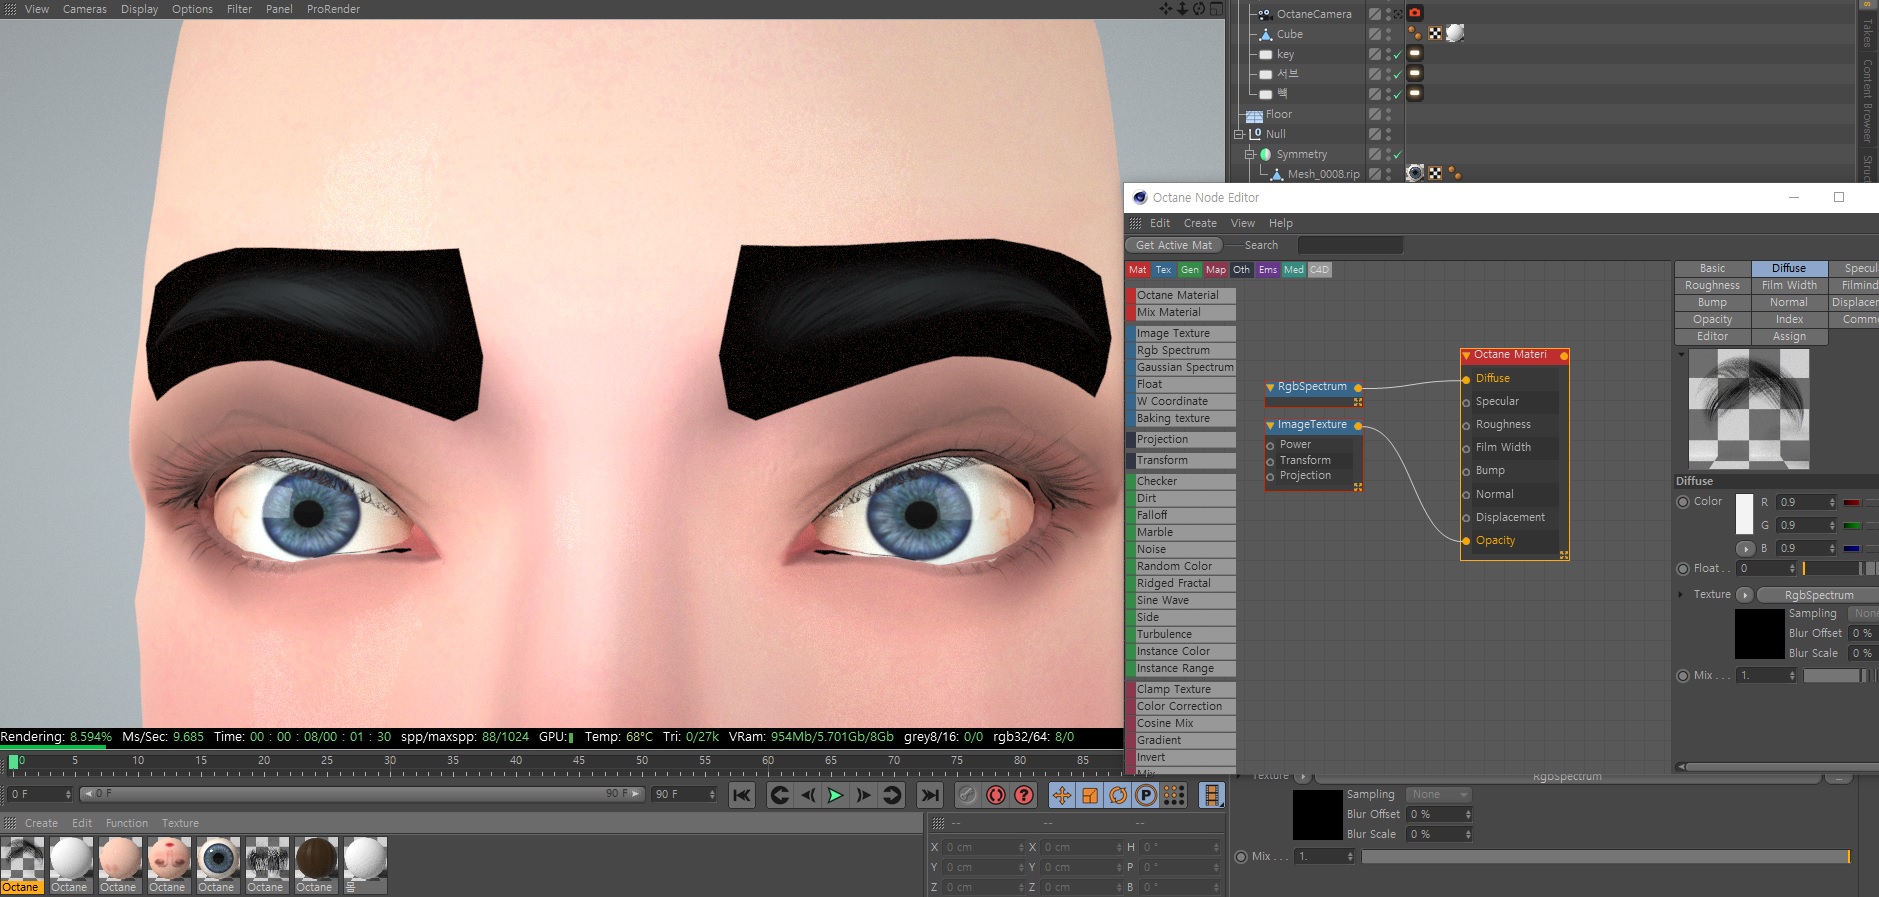Play the animation forwards
The image size is (1879, 897).
[x=835, y=795]
